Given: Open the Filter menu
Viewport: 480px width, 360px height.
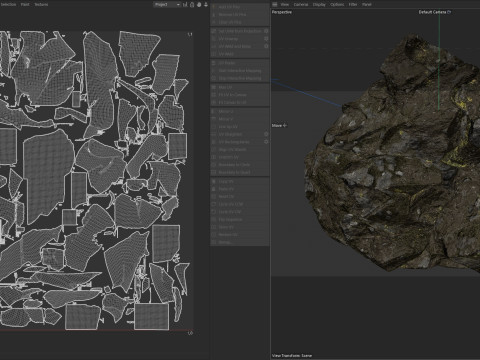Looking at the screenshot, I should 353,4.
